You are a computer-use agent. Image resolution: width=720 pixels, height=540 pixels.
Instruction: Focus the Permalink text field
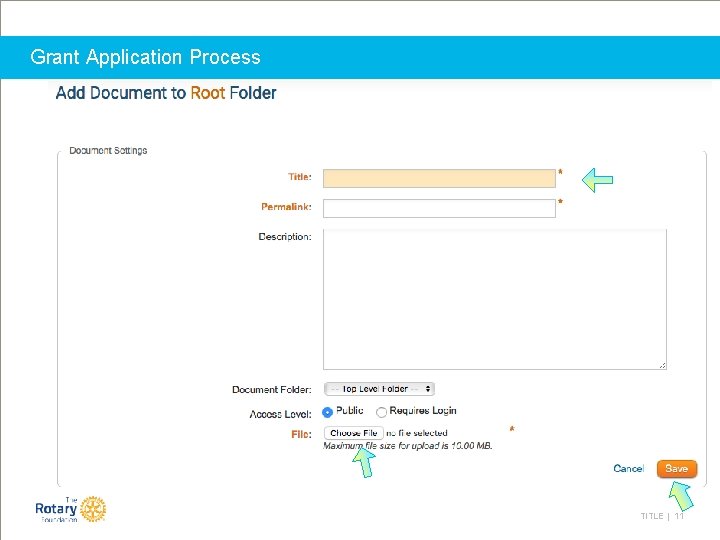tap(439, 208)
